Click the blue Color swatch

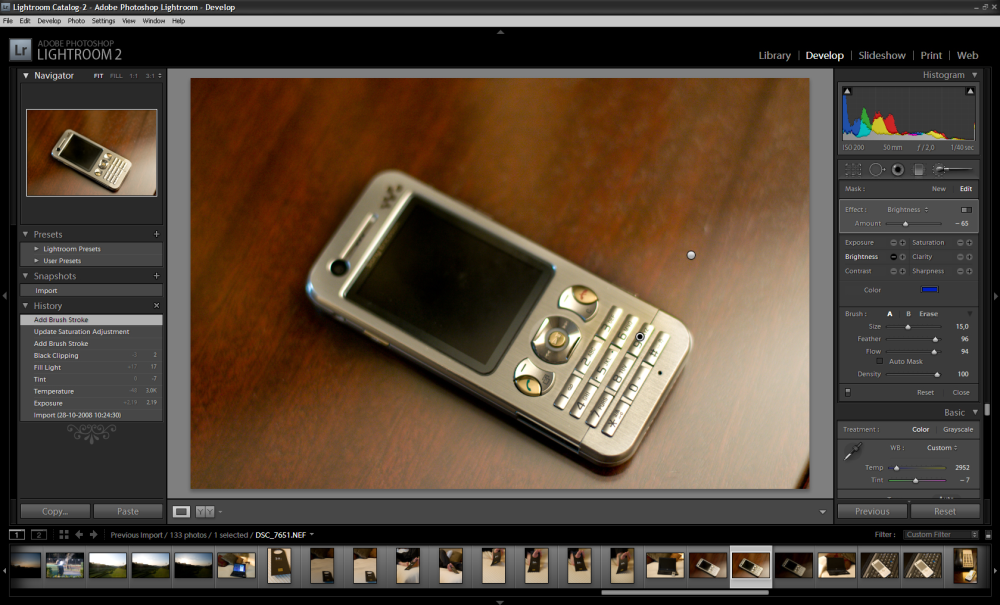pos(929,289)
